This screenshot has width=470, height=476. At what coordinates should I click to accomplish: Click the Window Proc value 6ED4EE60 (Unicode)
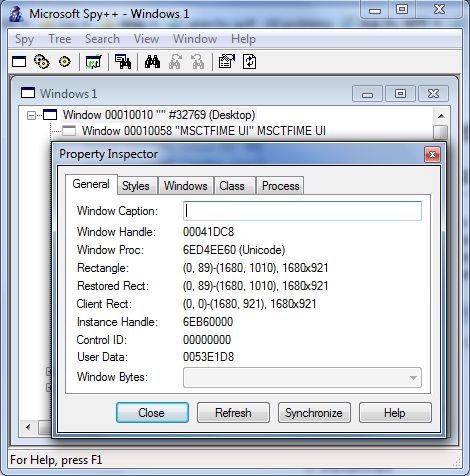coord(234,250)
